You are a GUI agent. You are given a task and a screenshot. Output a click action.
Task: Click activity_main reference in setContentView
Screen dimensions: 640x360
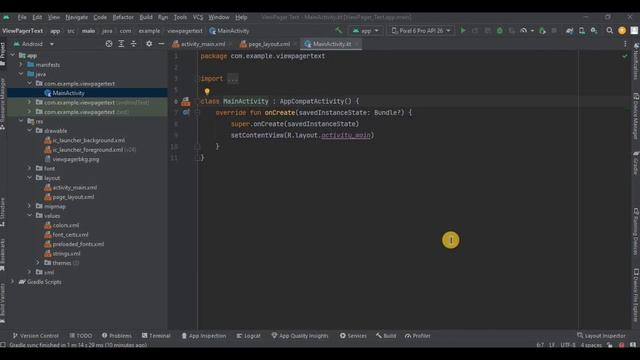[346, 135]
